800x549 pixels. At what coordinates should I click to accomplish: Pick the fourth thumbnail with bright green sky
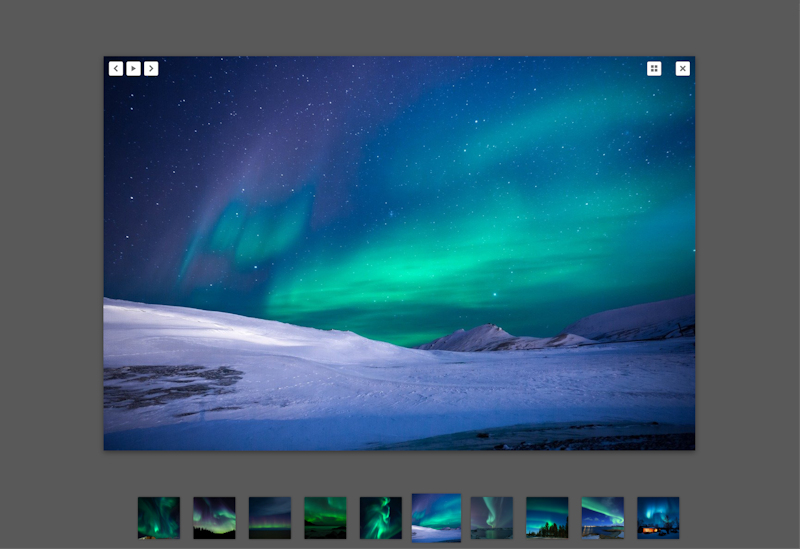point(325,518)
